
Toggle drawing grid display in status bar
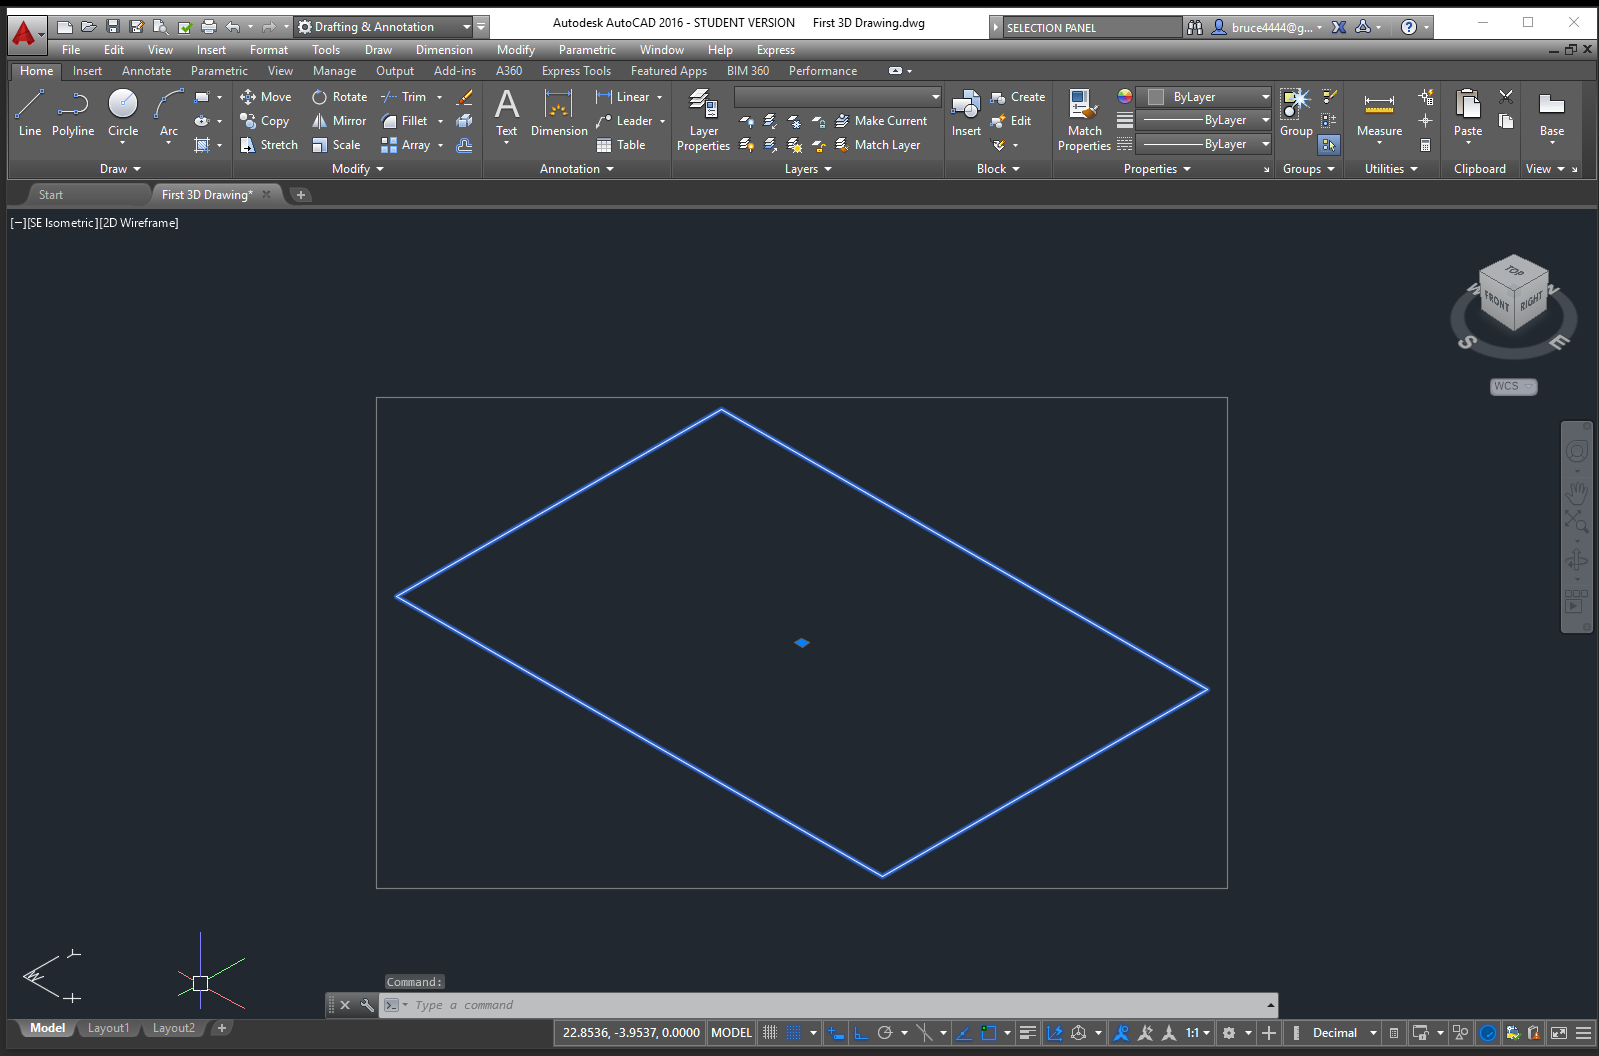click(x=770, y=1033)
